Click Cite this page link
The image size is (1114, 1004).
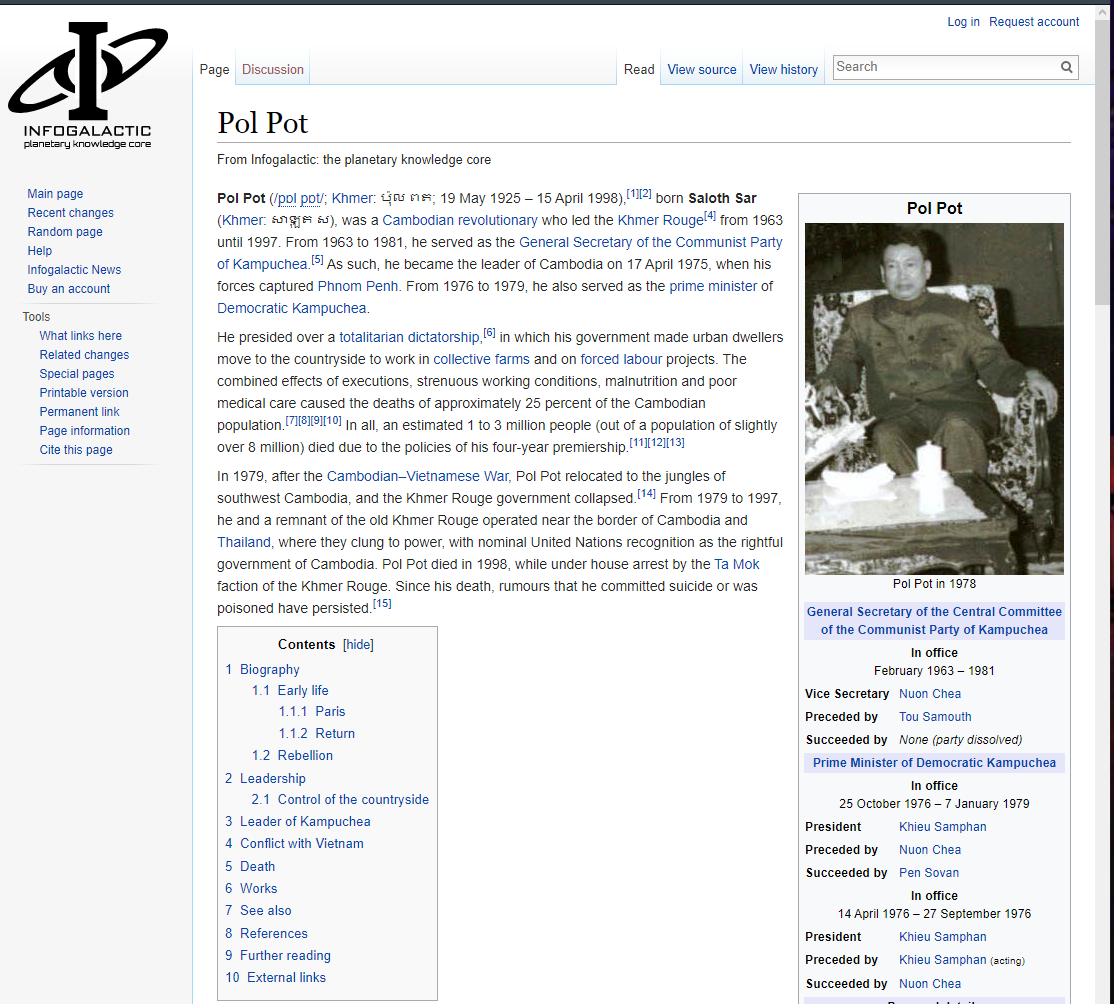[x=76, y=450]
